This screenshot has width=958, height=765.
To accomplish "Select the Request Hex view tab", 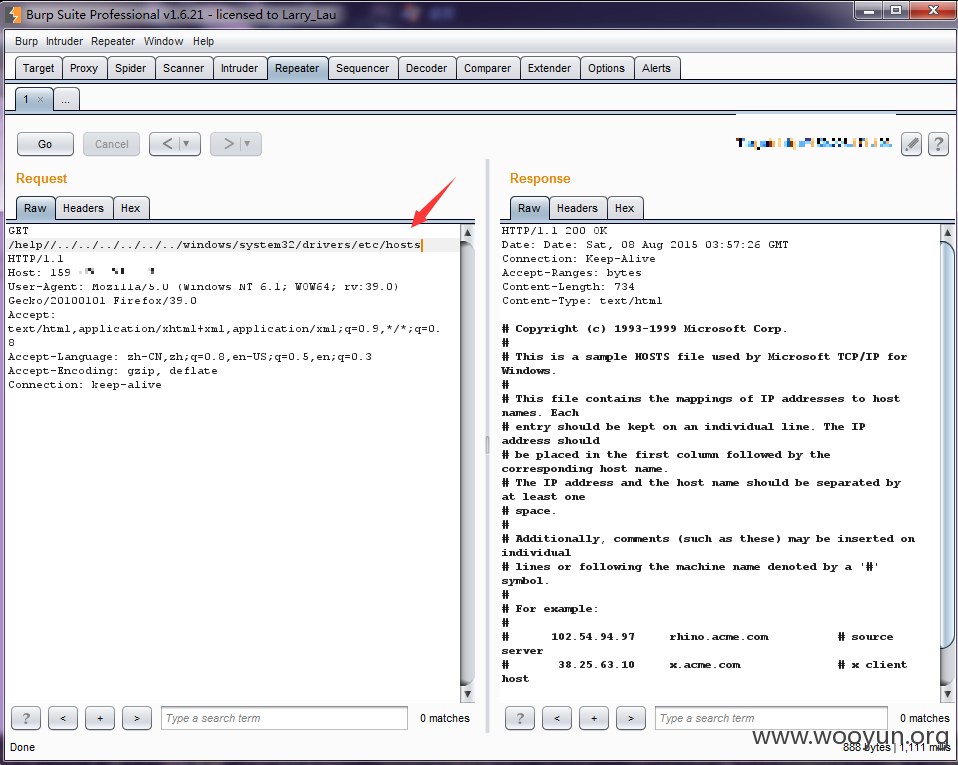I will [x=131, y=208].
